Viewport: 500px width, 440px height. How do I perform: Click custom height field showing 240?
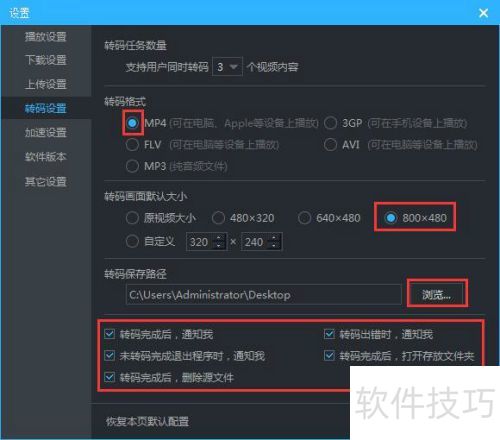pos(255,242)
